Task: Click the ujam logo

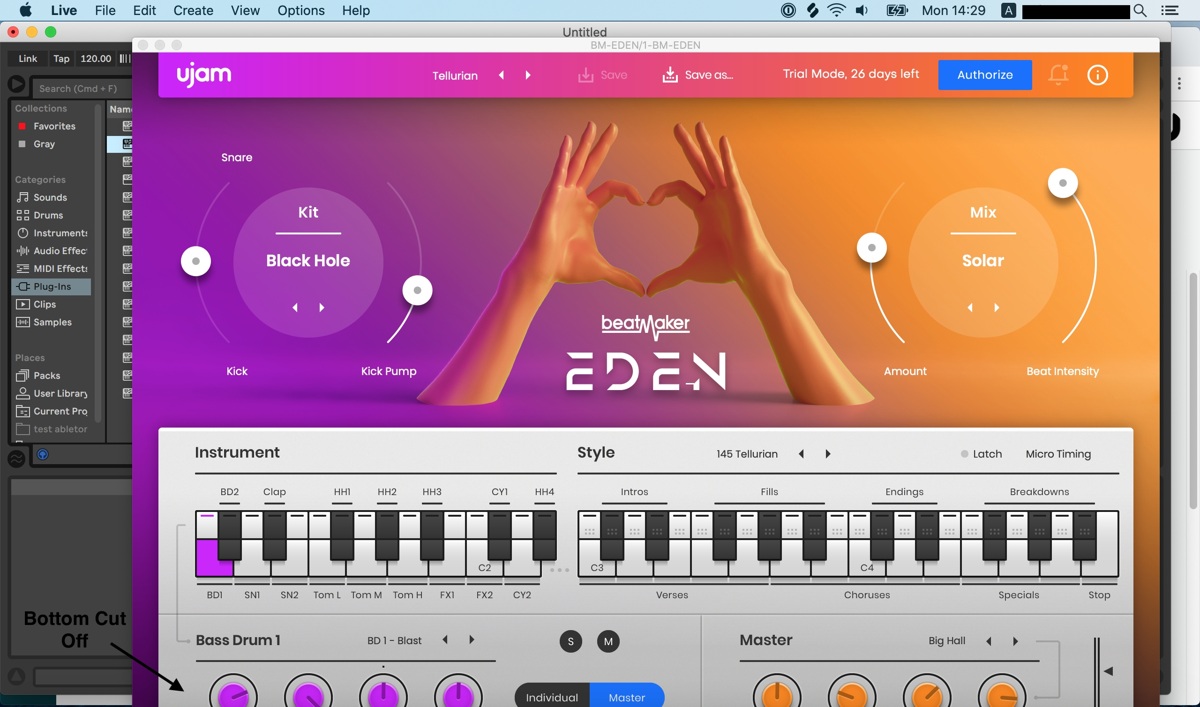Action: point(204,74)
